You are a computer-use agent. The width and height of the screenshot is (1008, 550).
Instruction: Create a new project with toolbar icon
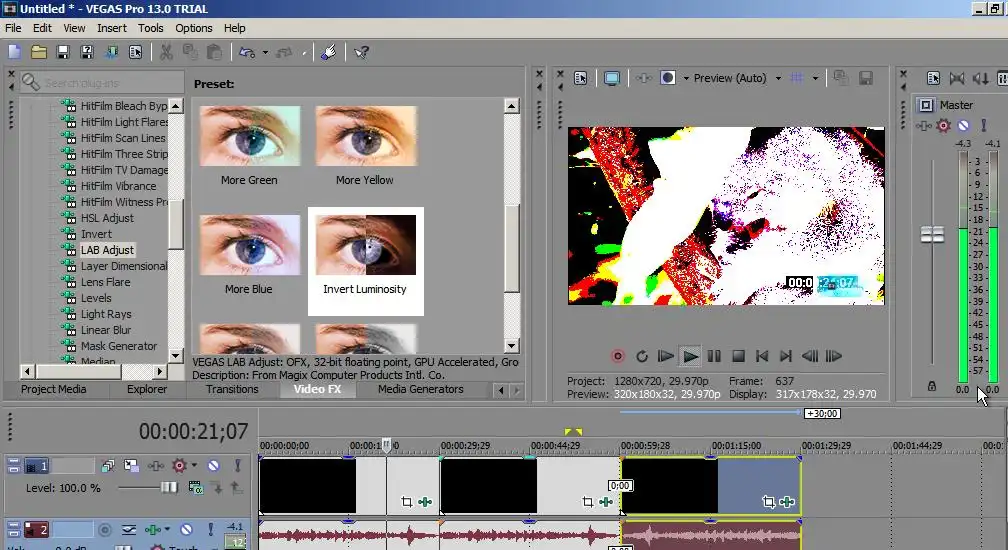click(x=15, y=53)
